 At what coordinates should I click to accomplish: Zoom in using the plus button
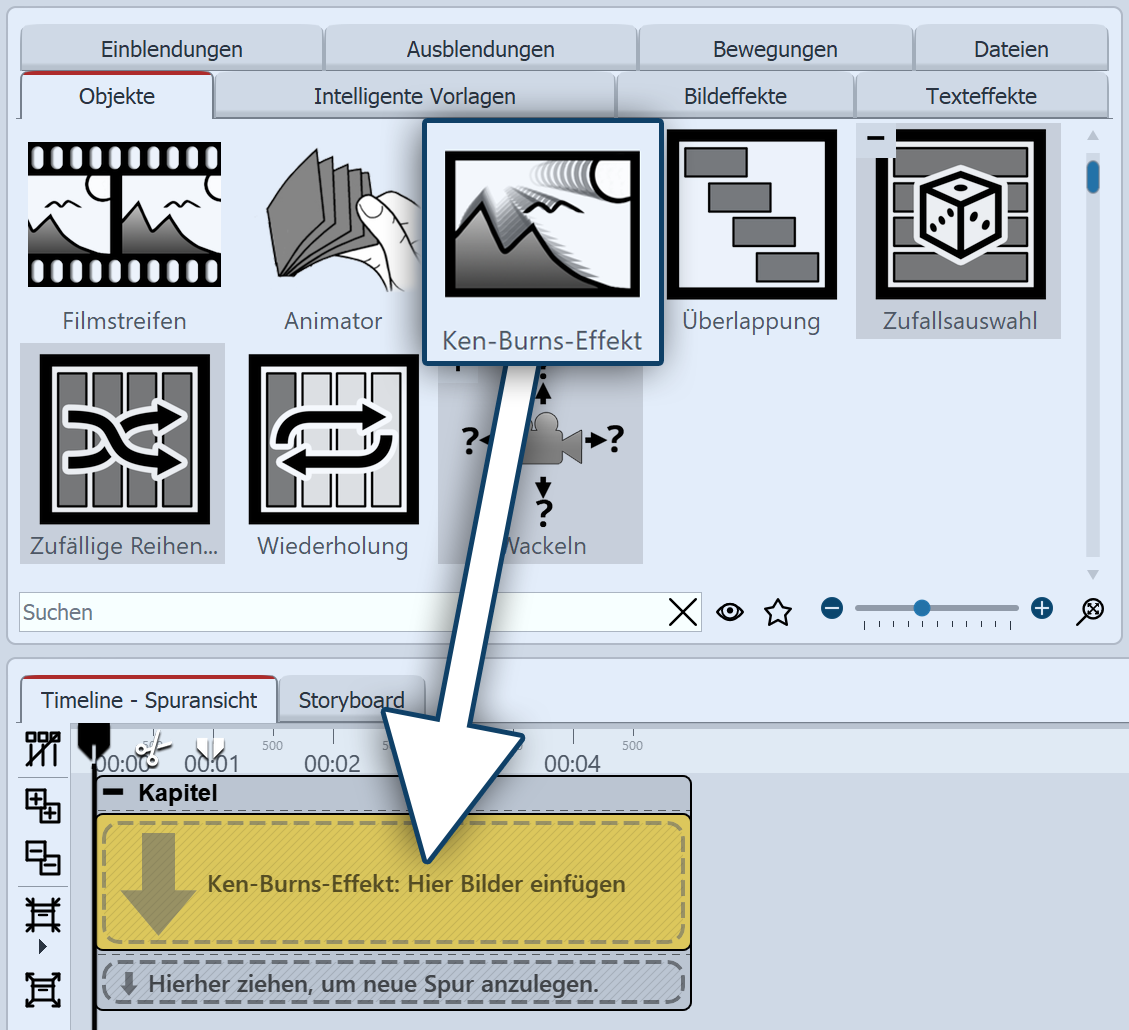1041,608
